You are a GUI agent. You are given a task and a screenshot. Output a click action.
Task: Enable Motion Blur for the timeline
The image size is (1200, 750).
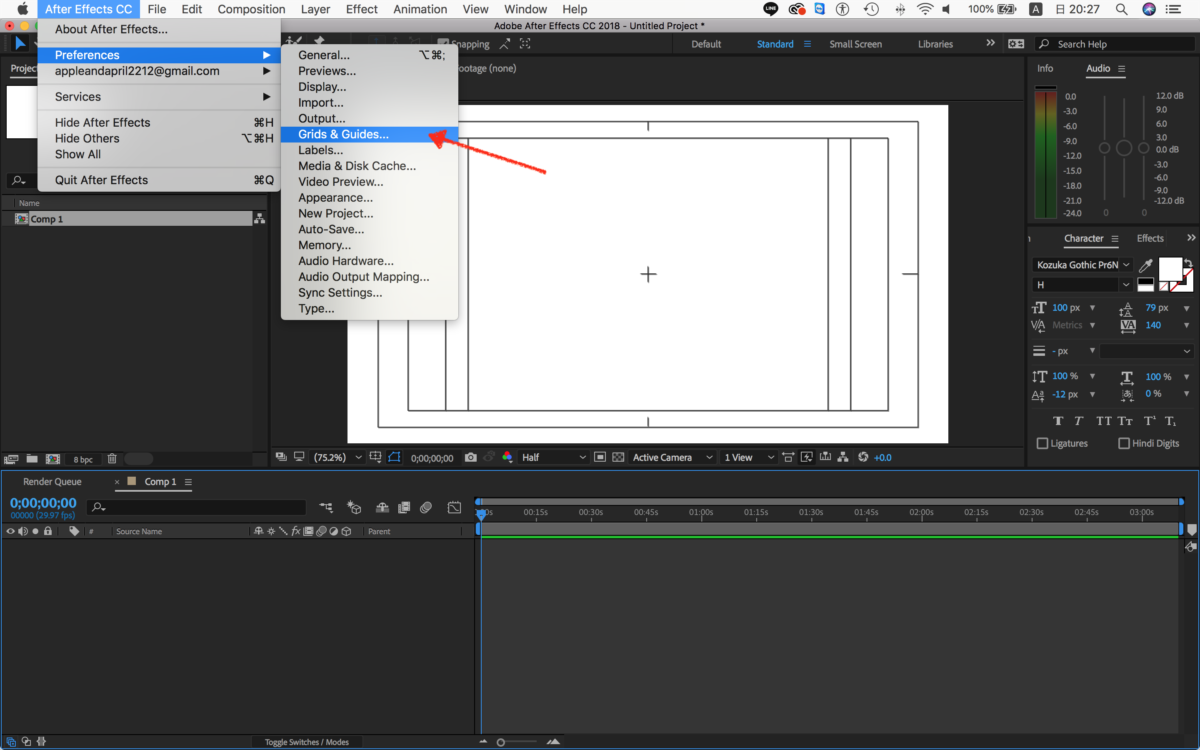pyautogui.click(x=427, y=508)
